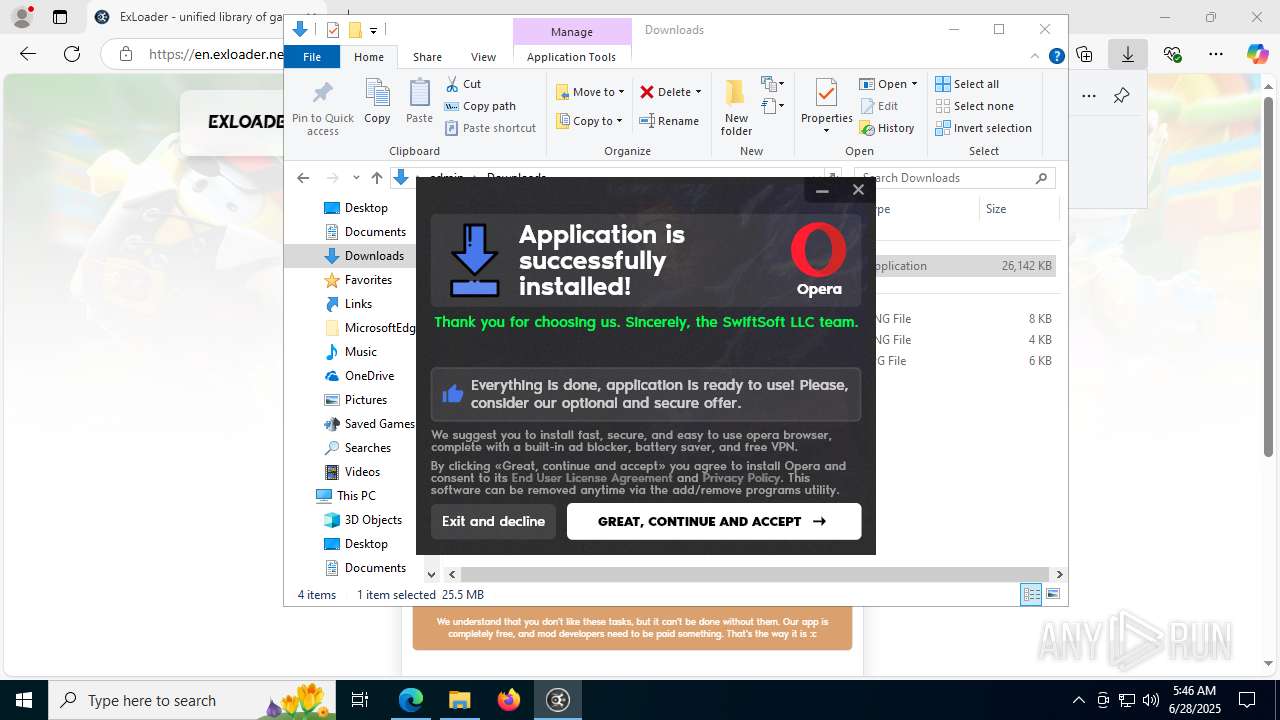This screenshot has height=720, width=1280.
Task: Open the Application Tools tab
Action: 571,57
